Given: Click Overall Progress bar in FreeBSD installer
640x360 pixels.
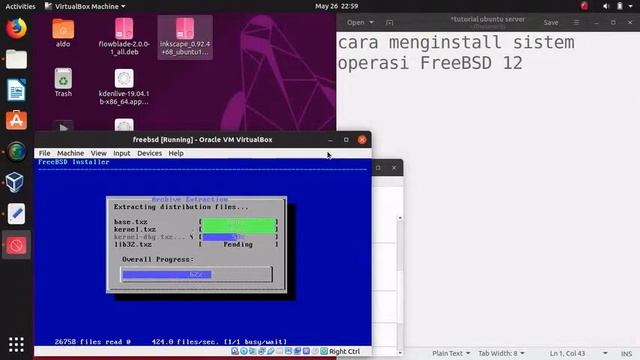Looking at the screenshot, I should coord(196,274).
